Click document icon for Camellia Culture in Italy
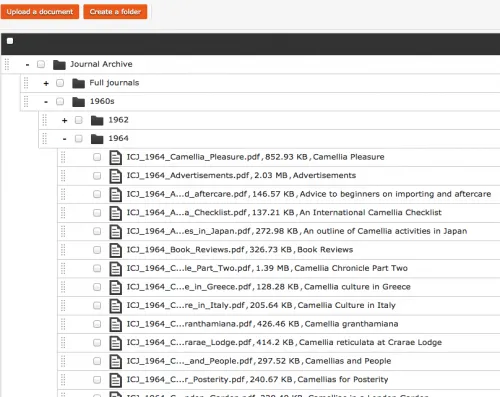500x397 pixels. click(116, 306)
